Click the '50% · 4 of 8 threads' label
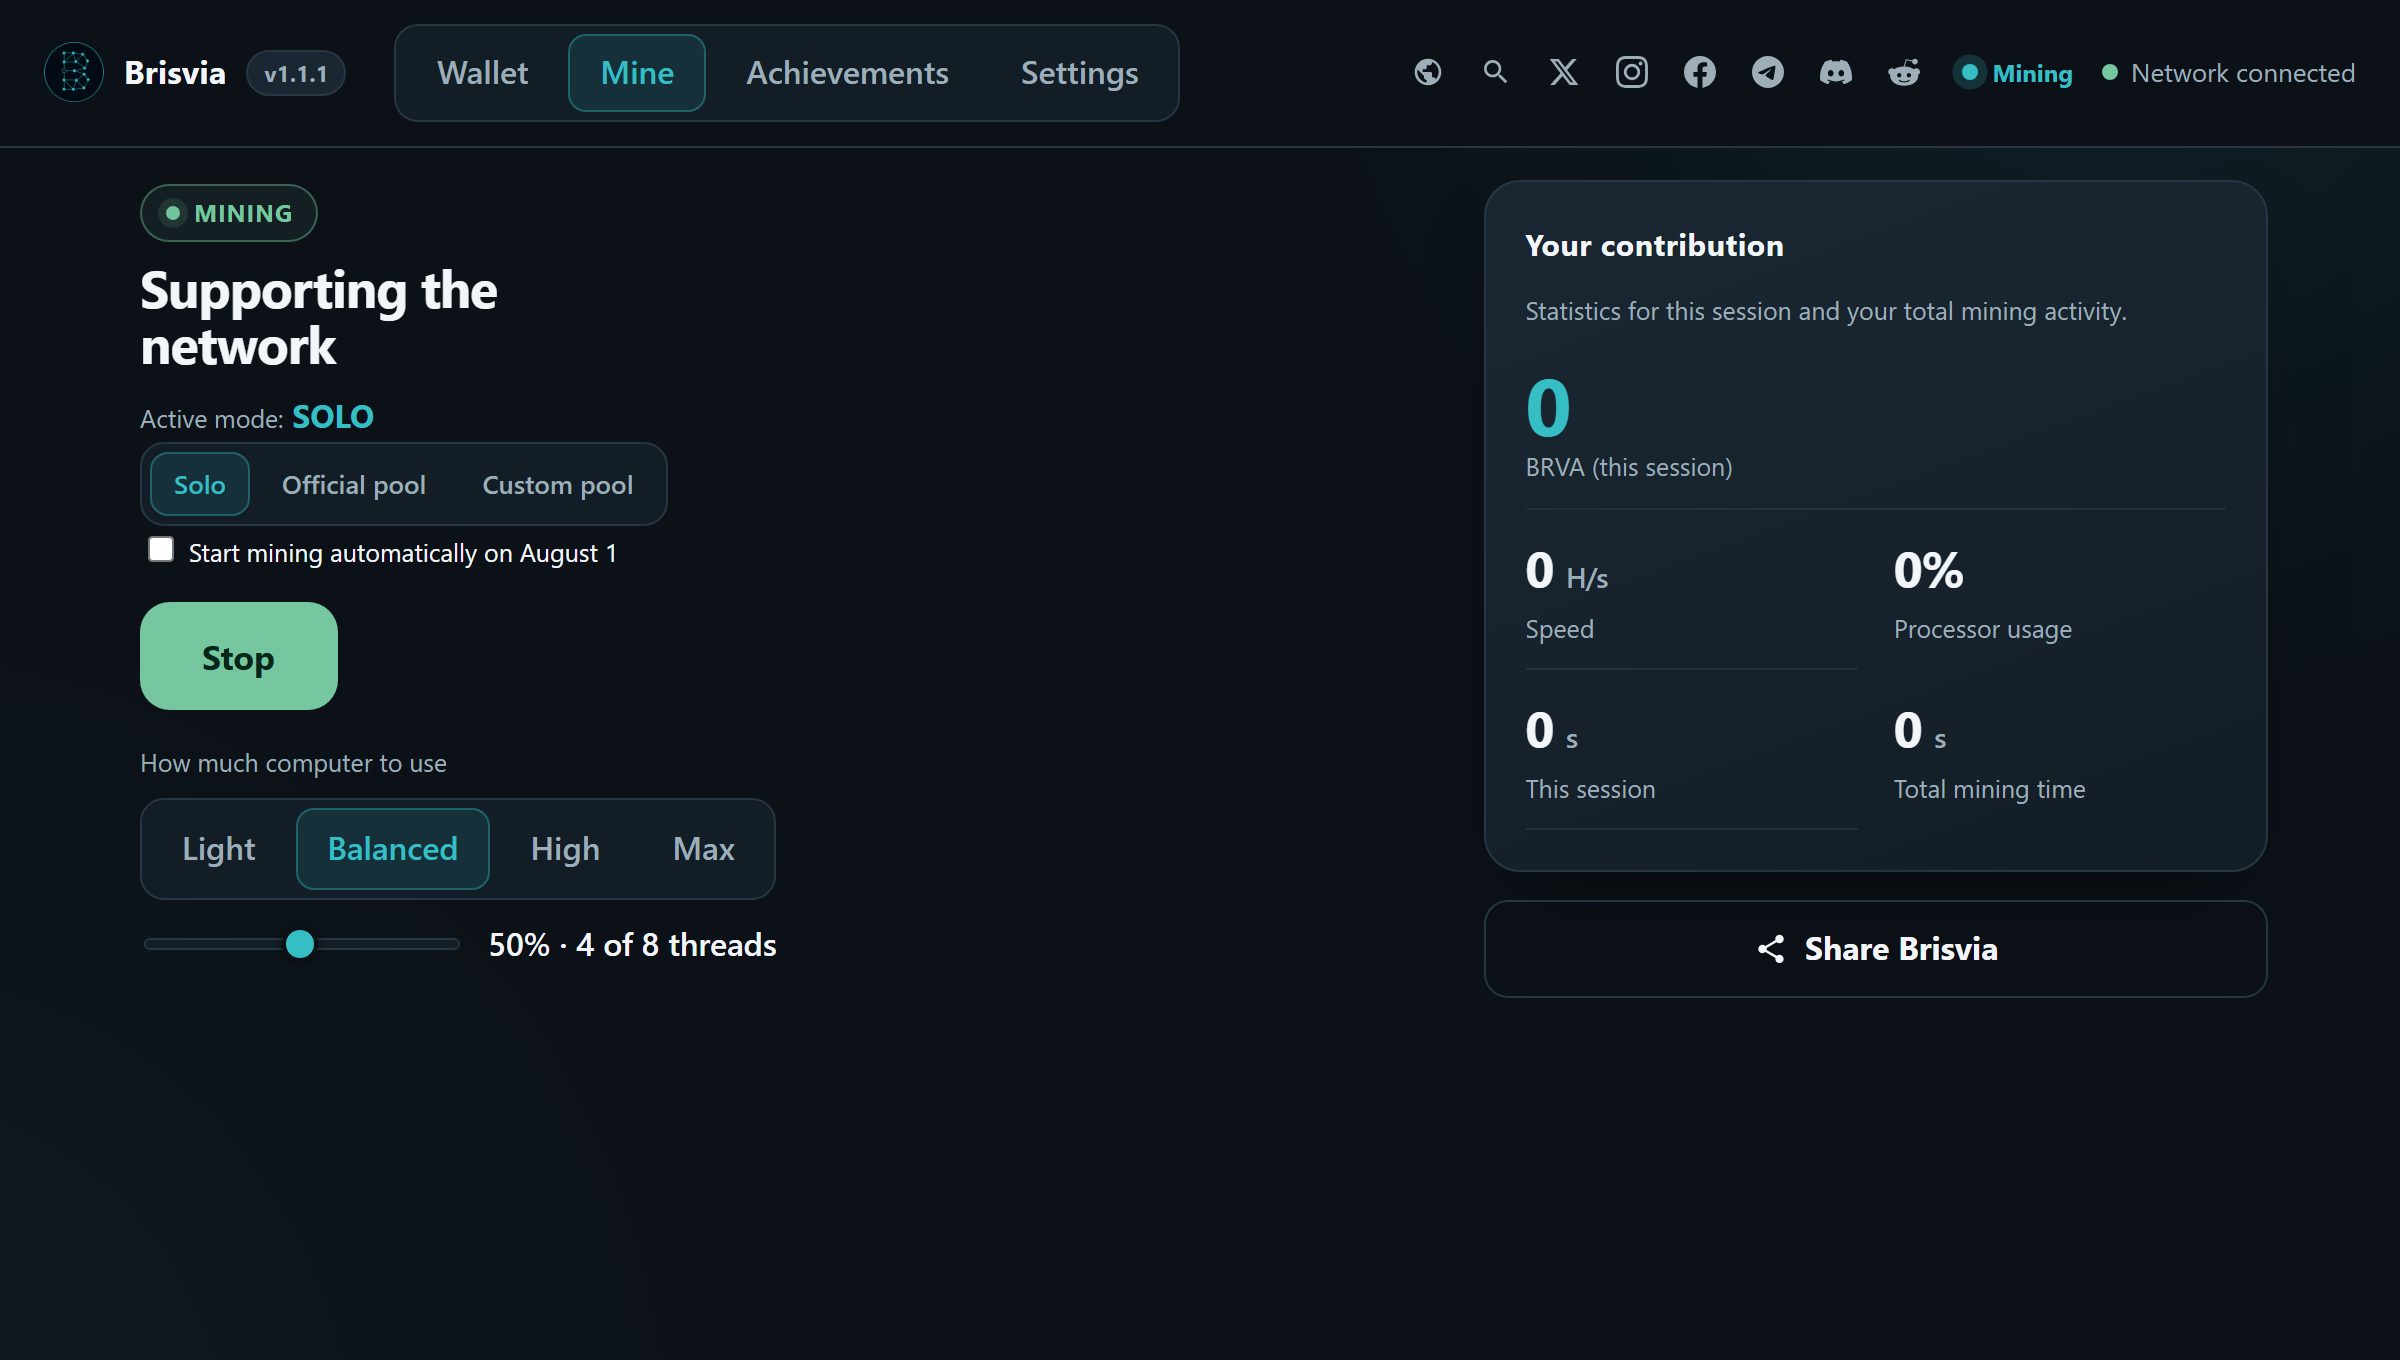2400x1360 pixels. (x=633, y=945)
